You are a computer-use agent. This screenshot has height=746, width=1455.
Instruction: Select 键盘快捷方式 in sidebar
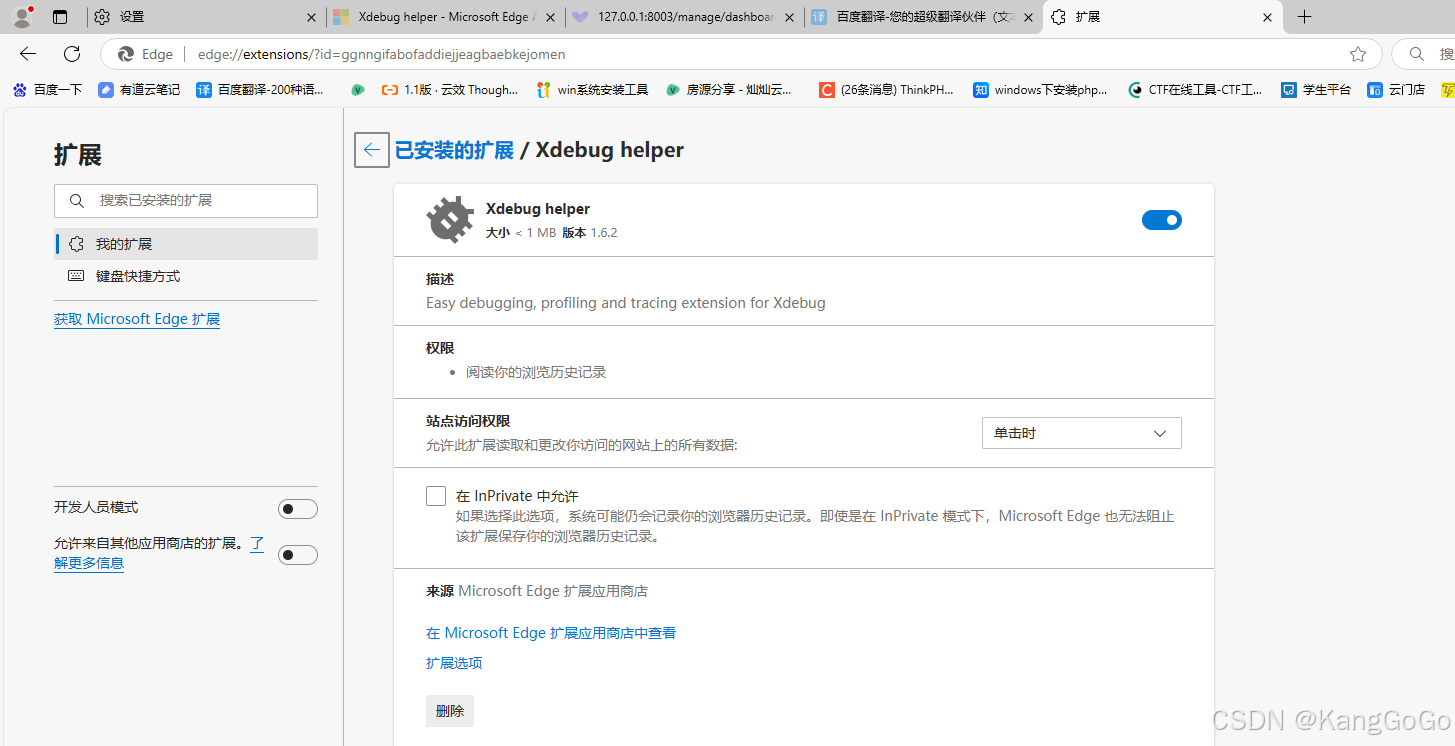186,276
